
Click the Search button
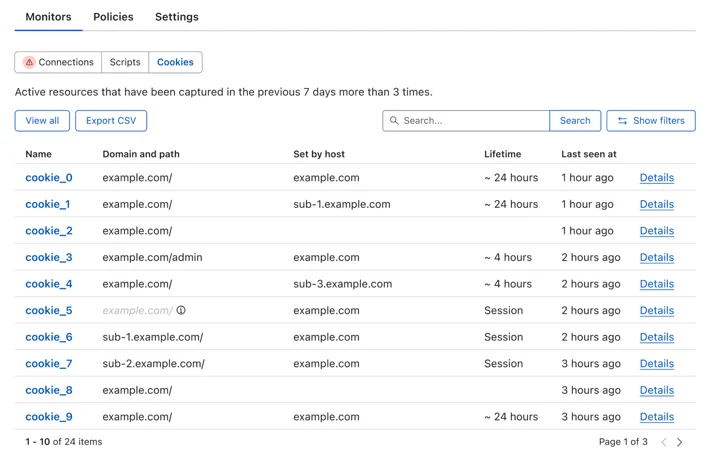(x=575, y=121)
